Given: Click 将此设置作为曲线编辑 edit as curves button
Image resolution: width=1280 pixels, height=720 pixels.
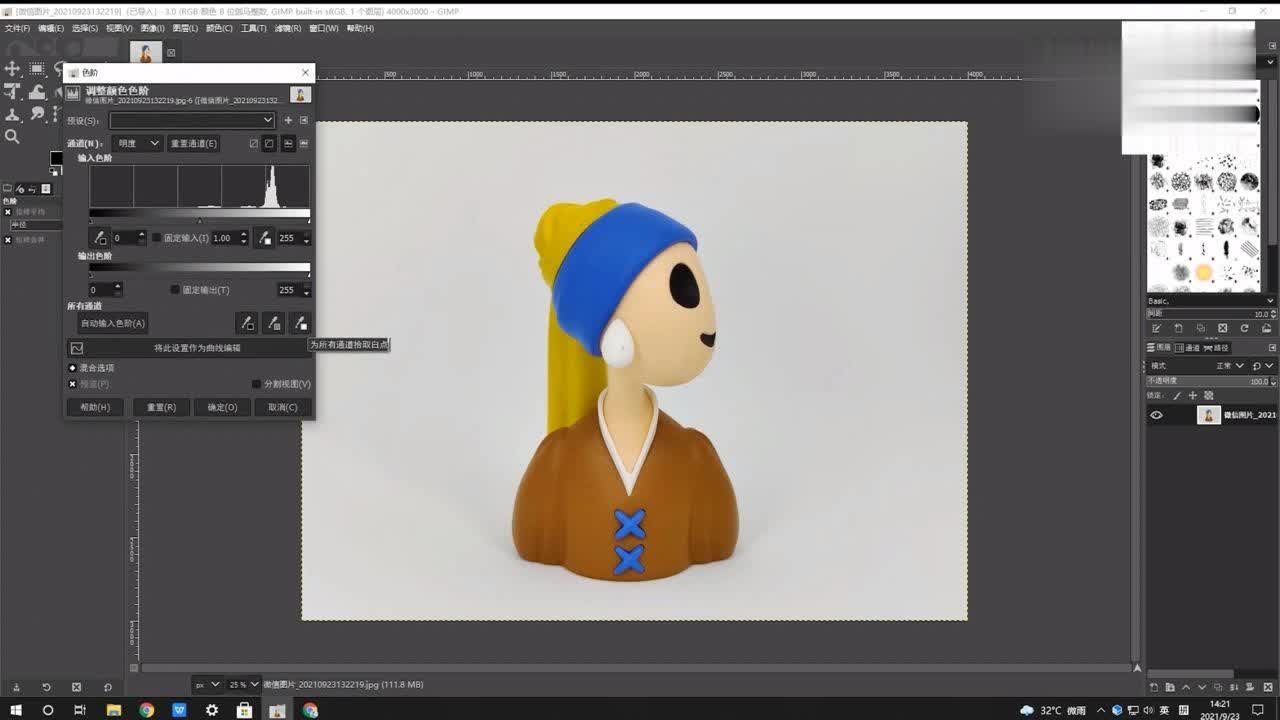Looking at the screenshot, I should coord(189,348).
